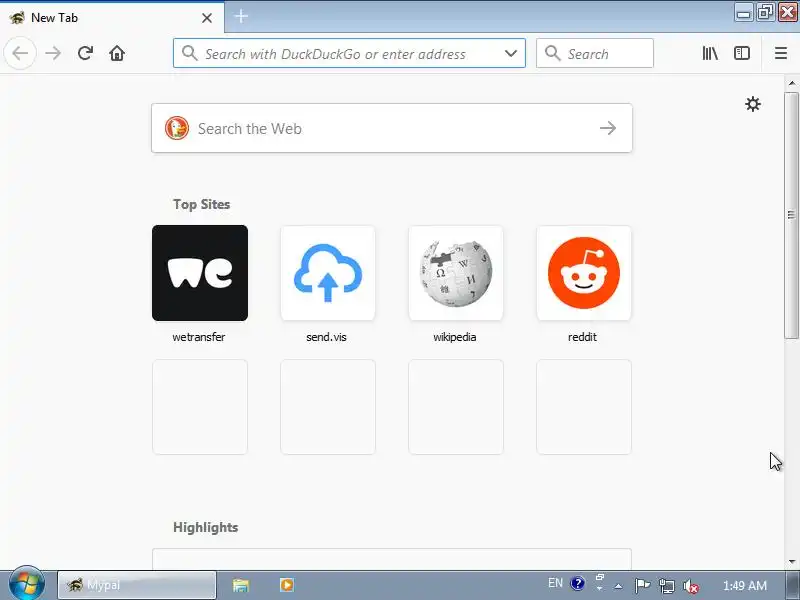Screen dimensions: 800x600
Task: Switch to Mypal taskbar button
Action: (137, 585)
